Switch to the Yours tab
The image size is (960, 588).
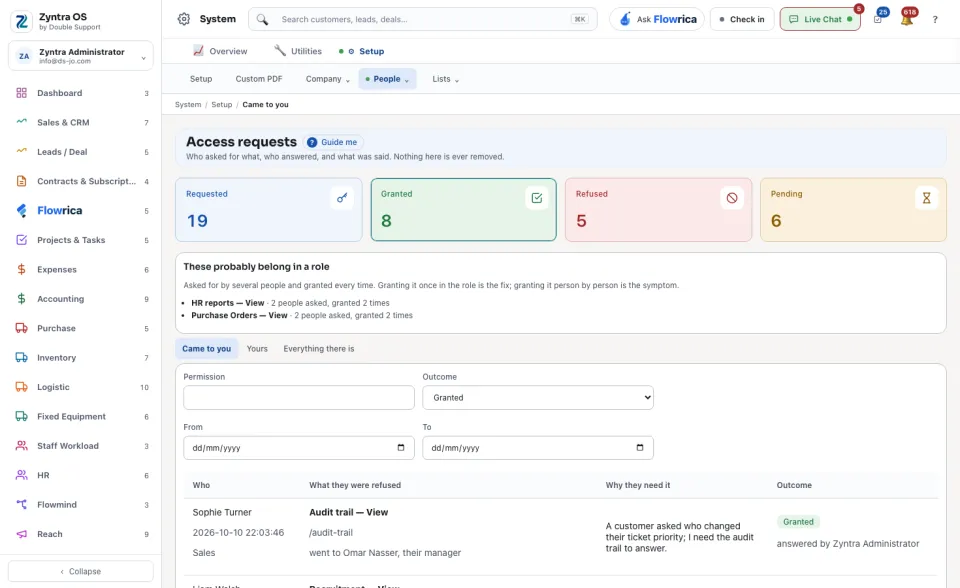tap(257, 349)
